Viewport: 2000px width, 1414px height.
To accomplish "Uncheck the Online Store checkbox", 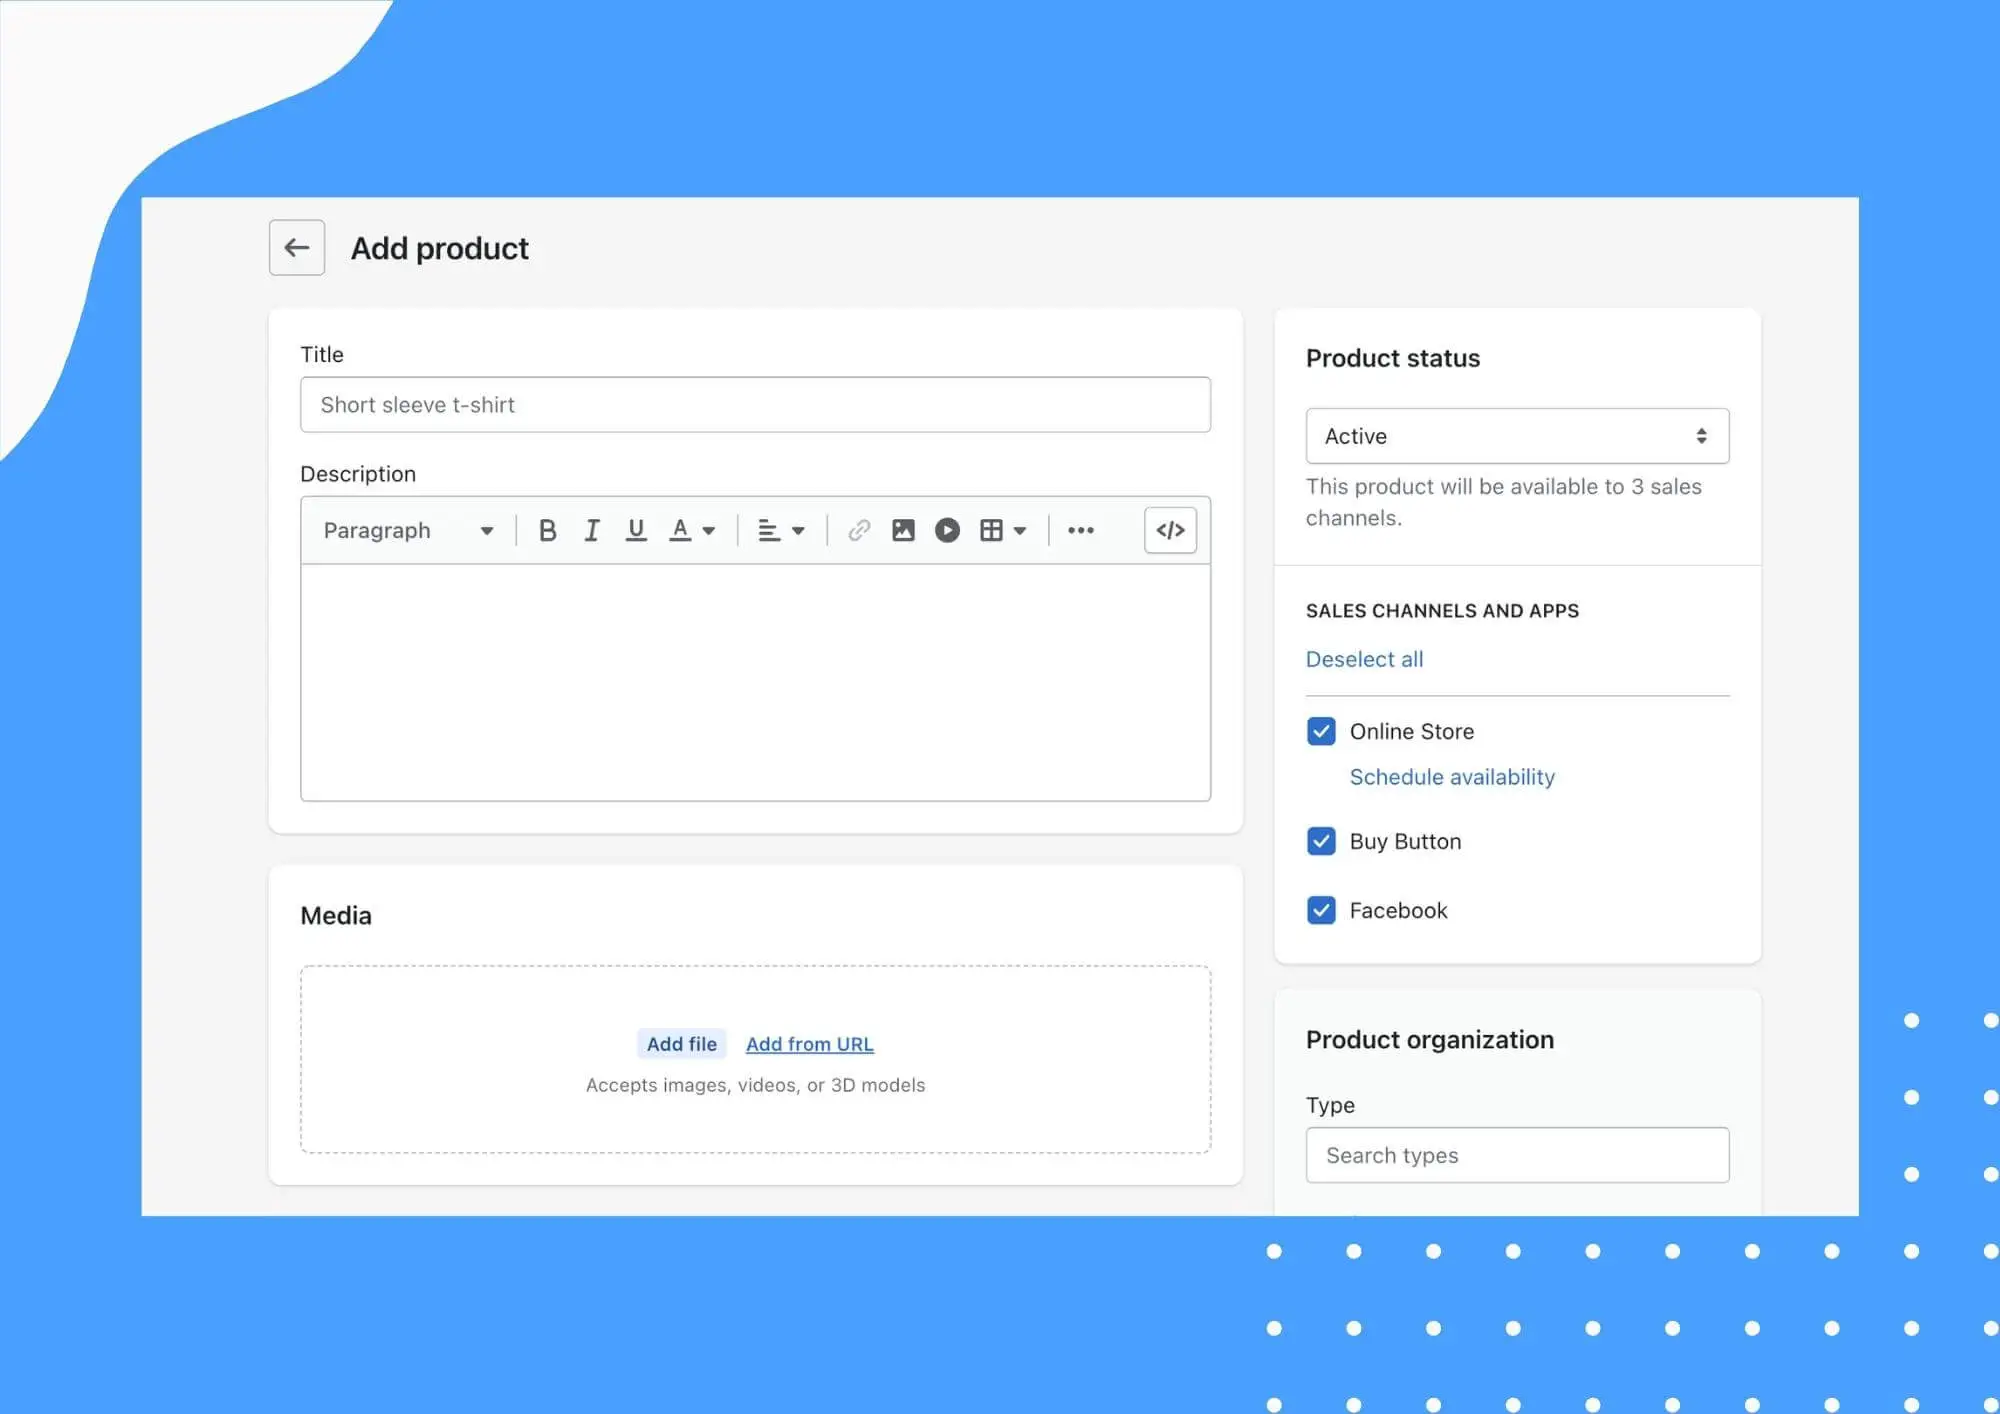I will tap(1321, 731).
